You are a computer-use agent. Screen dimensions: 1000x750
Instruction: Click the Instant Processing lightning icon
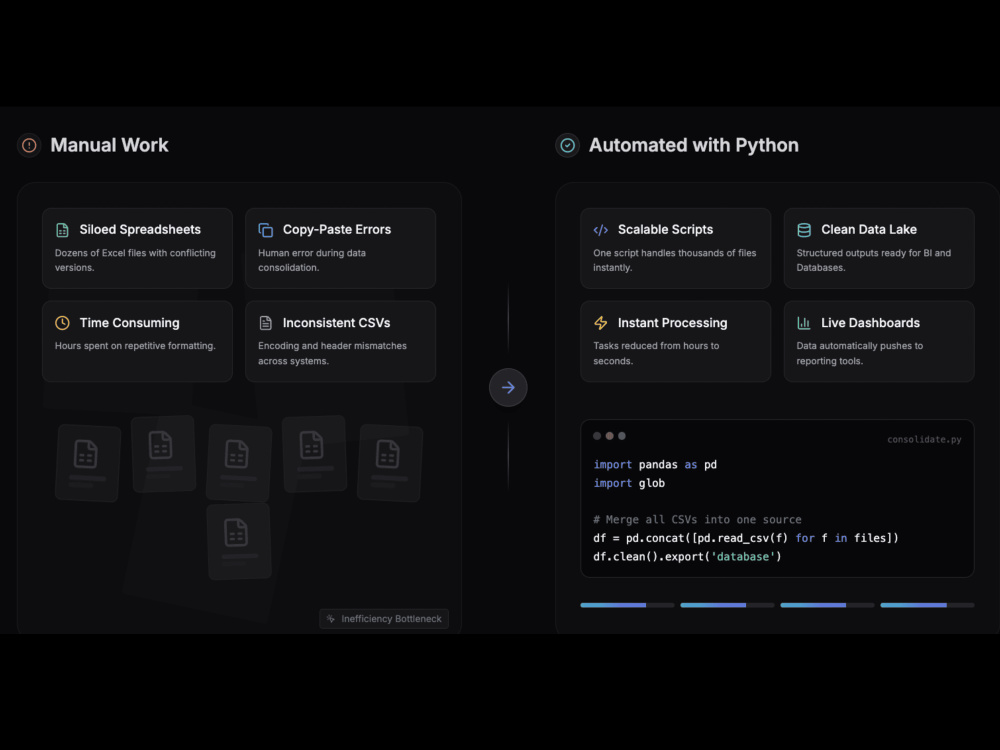click(x=600, y=323)
